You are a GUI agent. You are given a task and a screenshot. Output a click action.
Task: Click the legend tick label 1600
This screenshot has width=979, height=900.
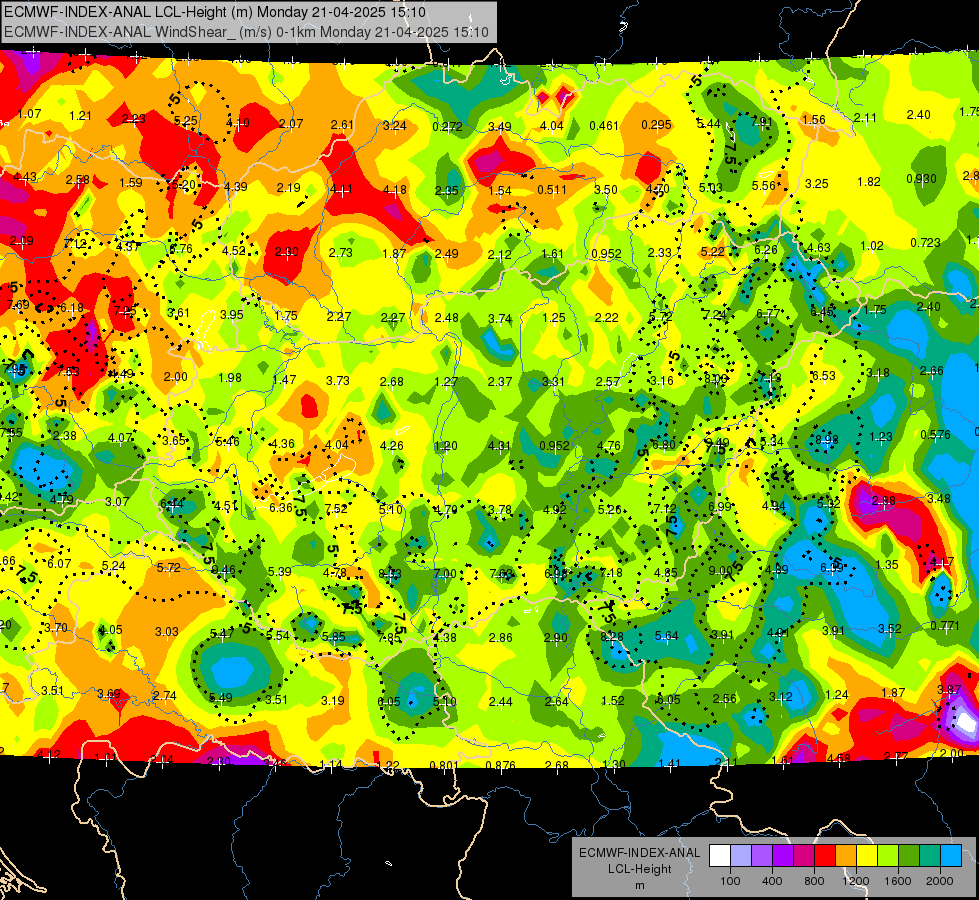coord(898,881)
